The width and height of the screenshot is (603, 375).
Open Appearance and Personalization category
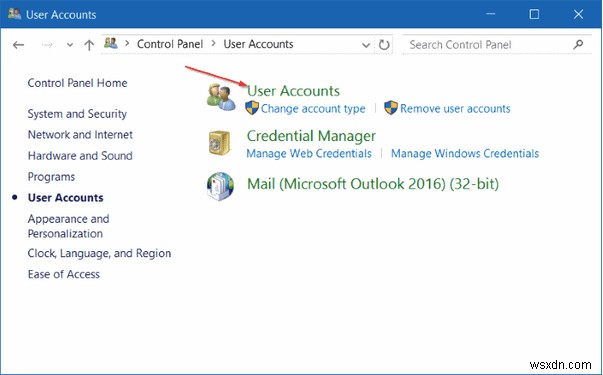[68, 226]
